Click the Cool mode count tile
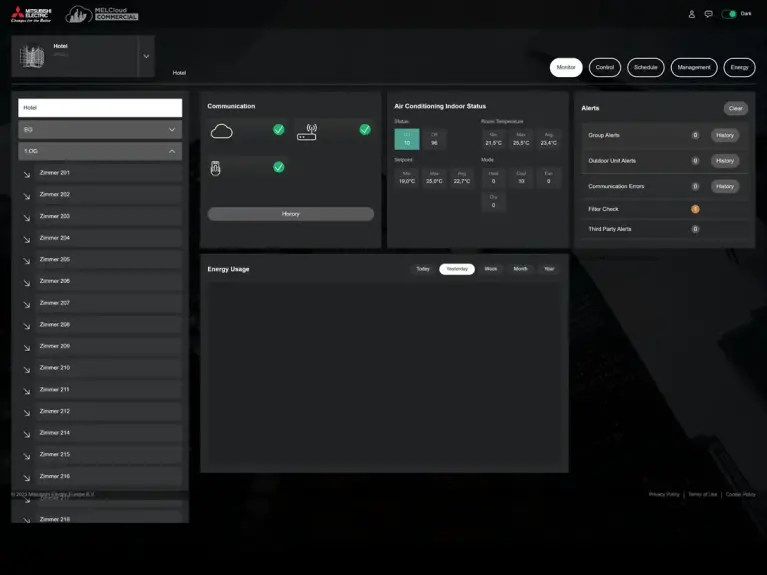Viewport: 767px width, 575px height. (521, 178)
